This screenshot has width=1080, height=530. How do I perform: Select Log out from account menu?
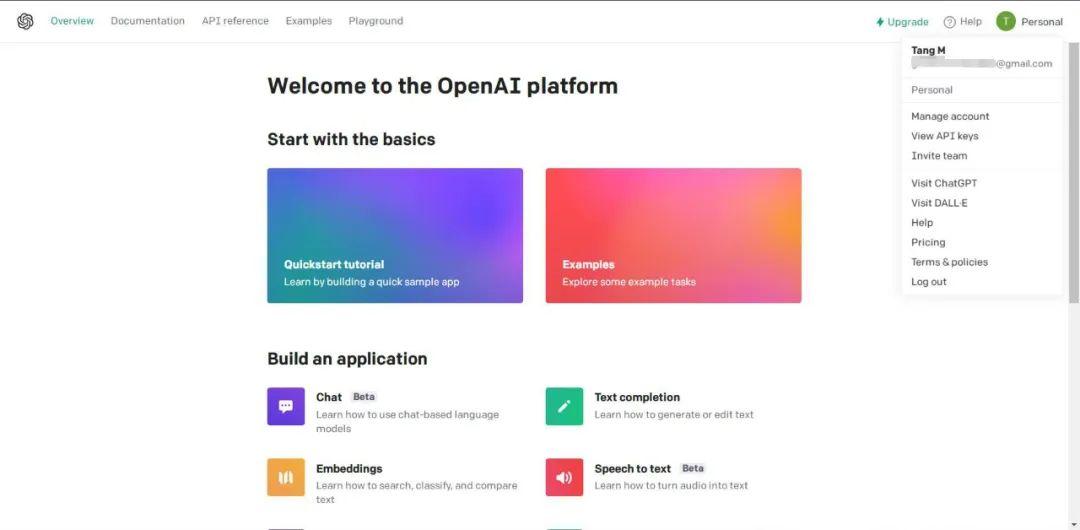[x=928, y=282]
